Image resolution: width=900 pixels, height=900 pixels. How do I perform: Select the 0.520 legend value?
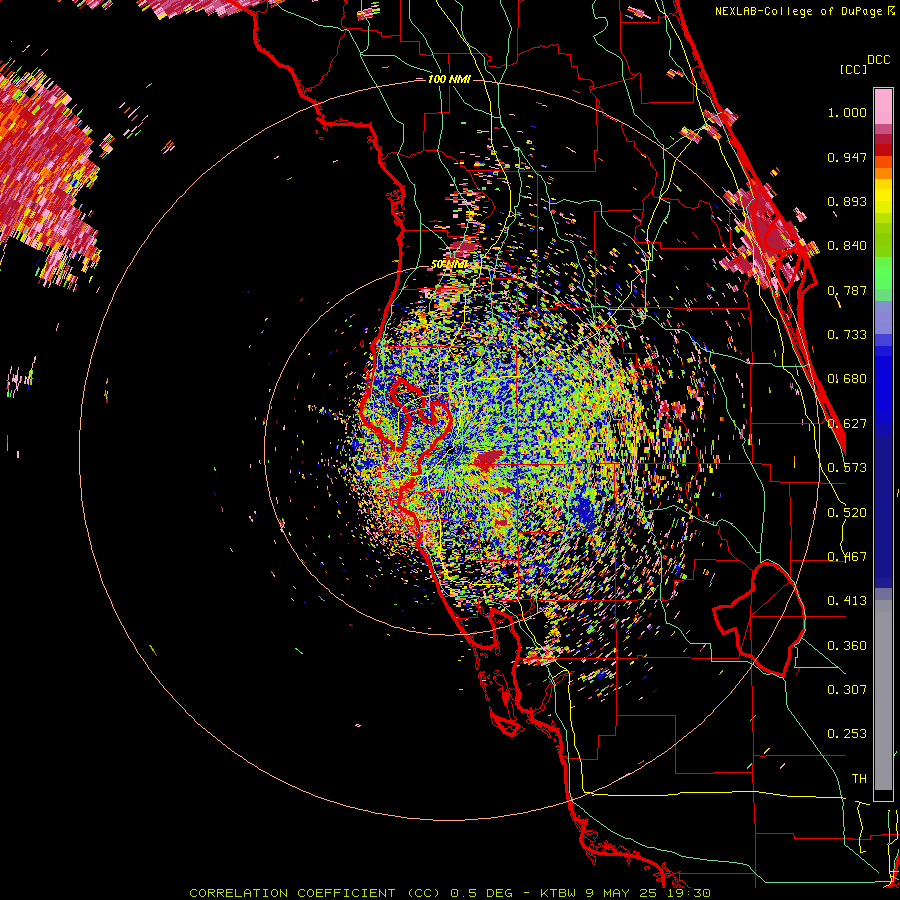pyautogui.click(x=847, y=513)
